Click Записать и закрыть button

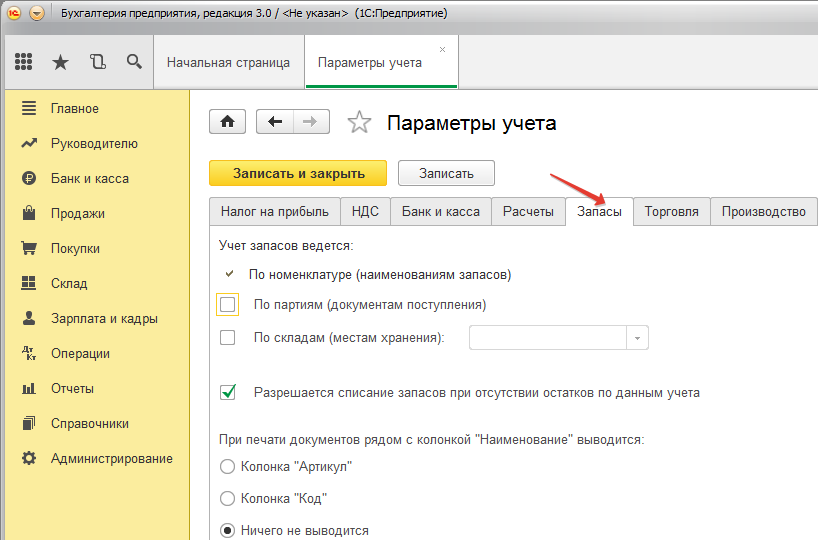298,173
